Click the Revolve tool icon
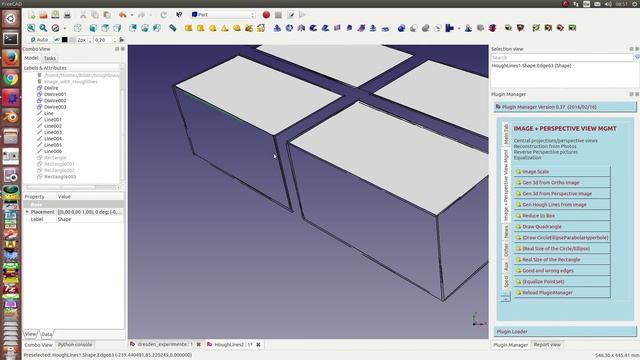The image size is (640, 360). 289,28
